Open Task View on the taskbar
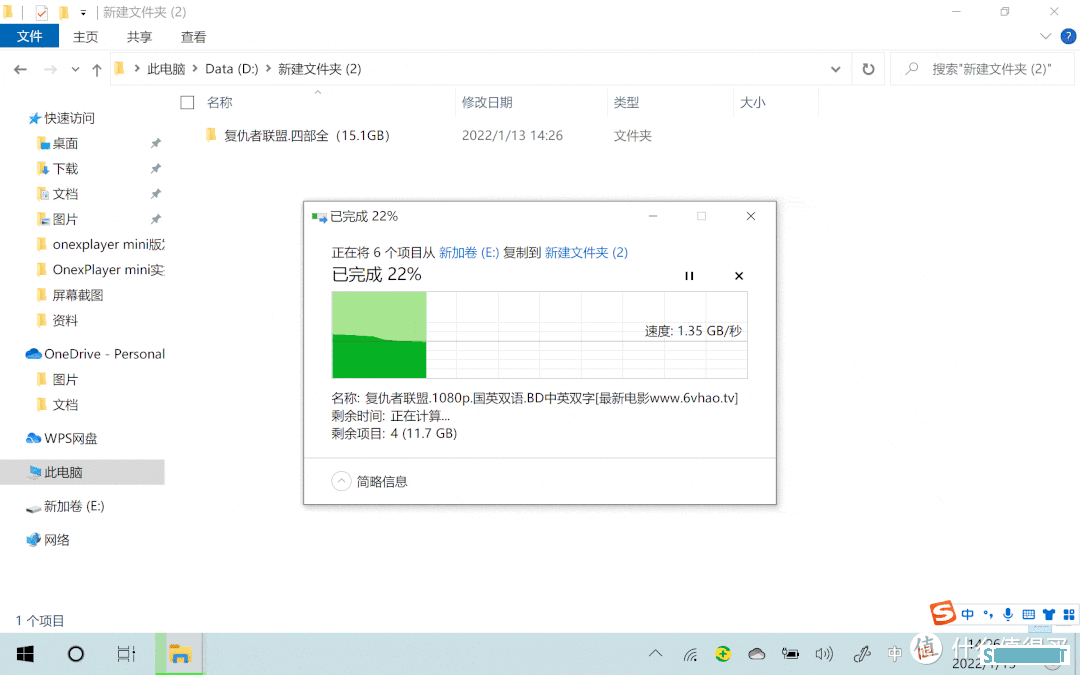The image size is (1080, 675). [x=127, y=654]
